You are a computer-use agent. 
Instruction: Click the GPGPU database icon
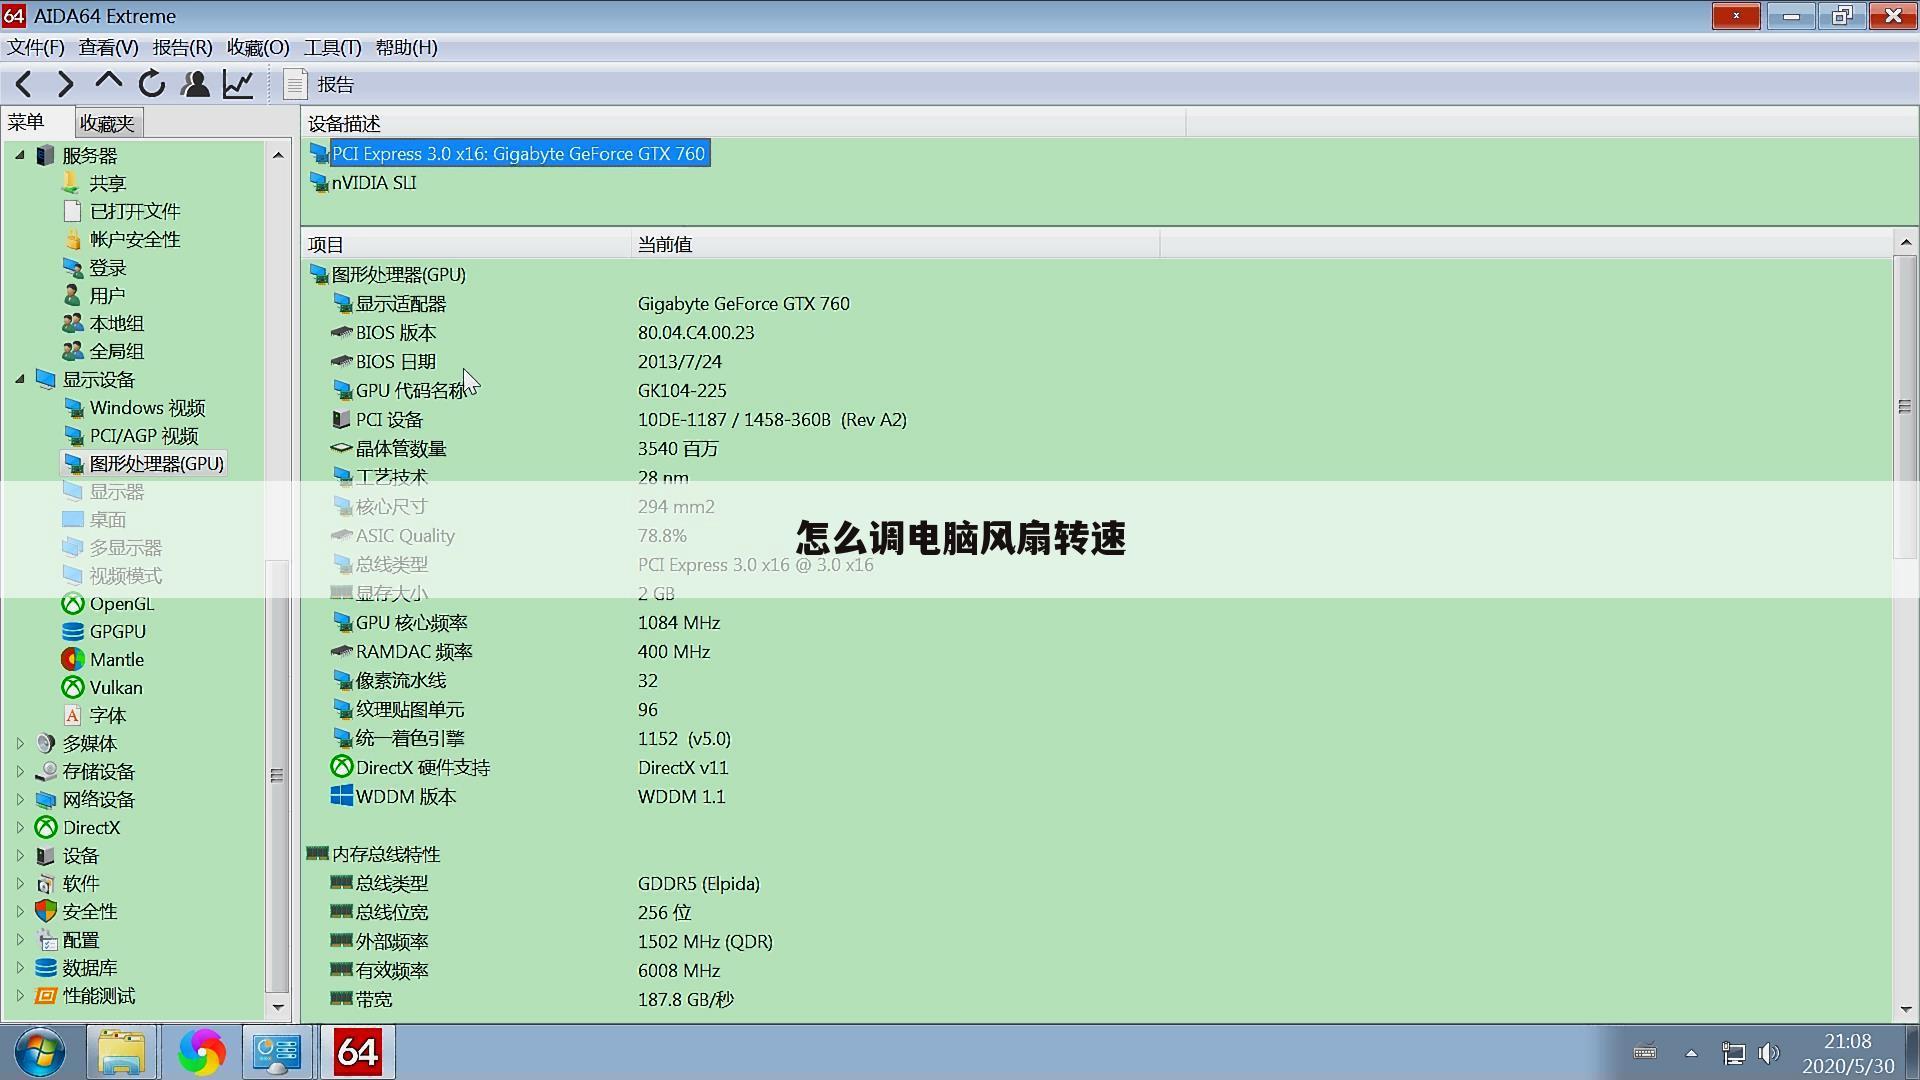tap(73, 631)
